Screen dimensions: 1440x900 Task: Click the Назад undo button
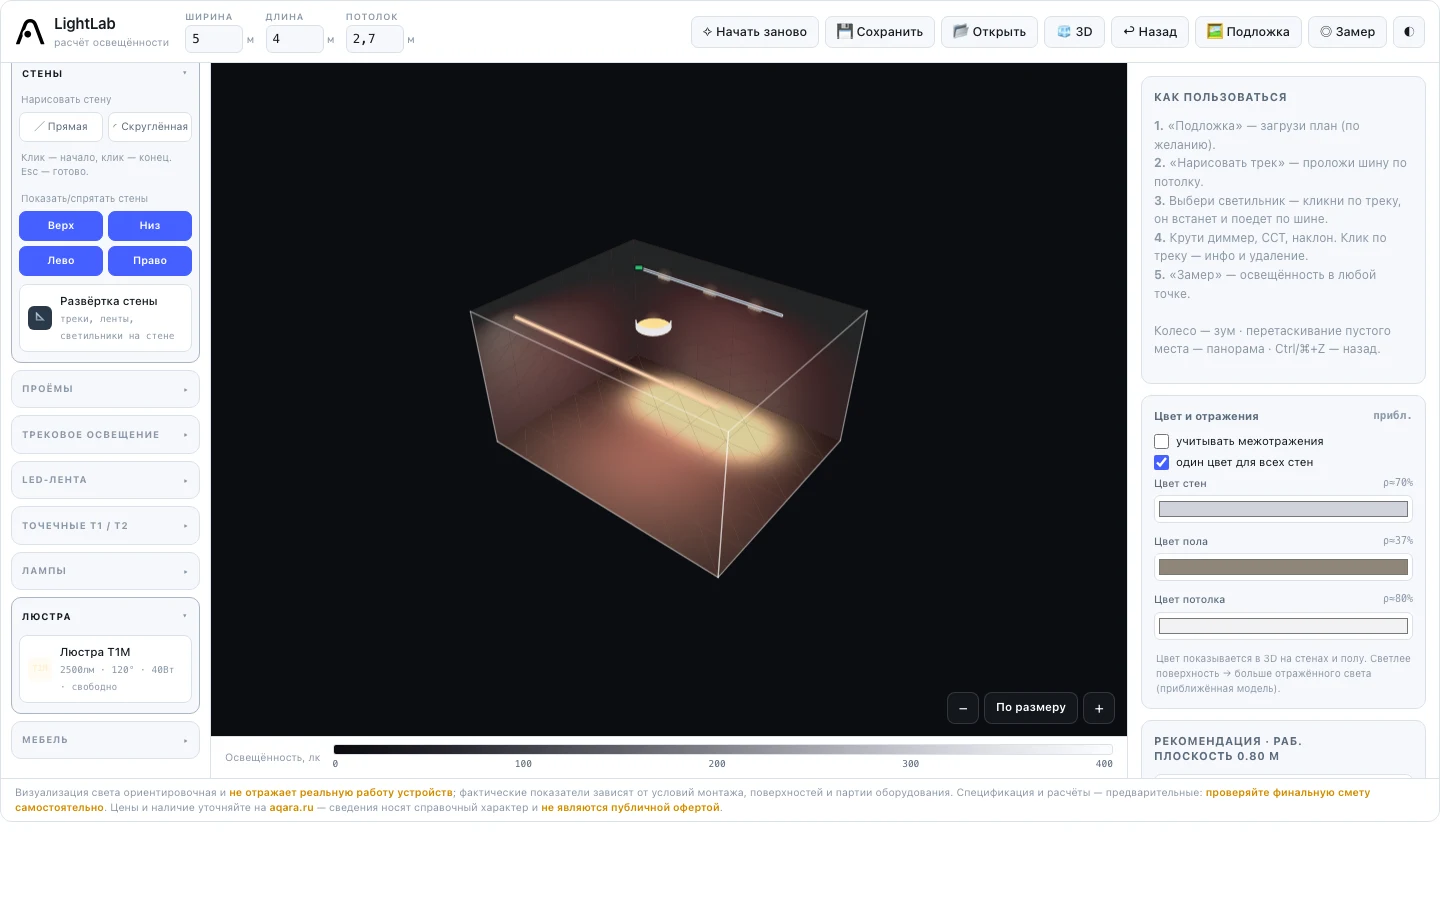point(1150,32)
